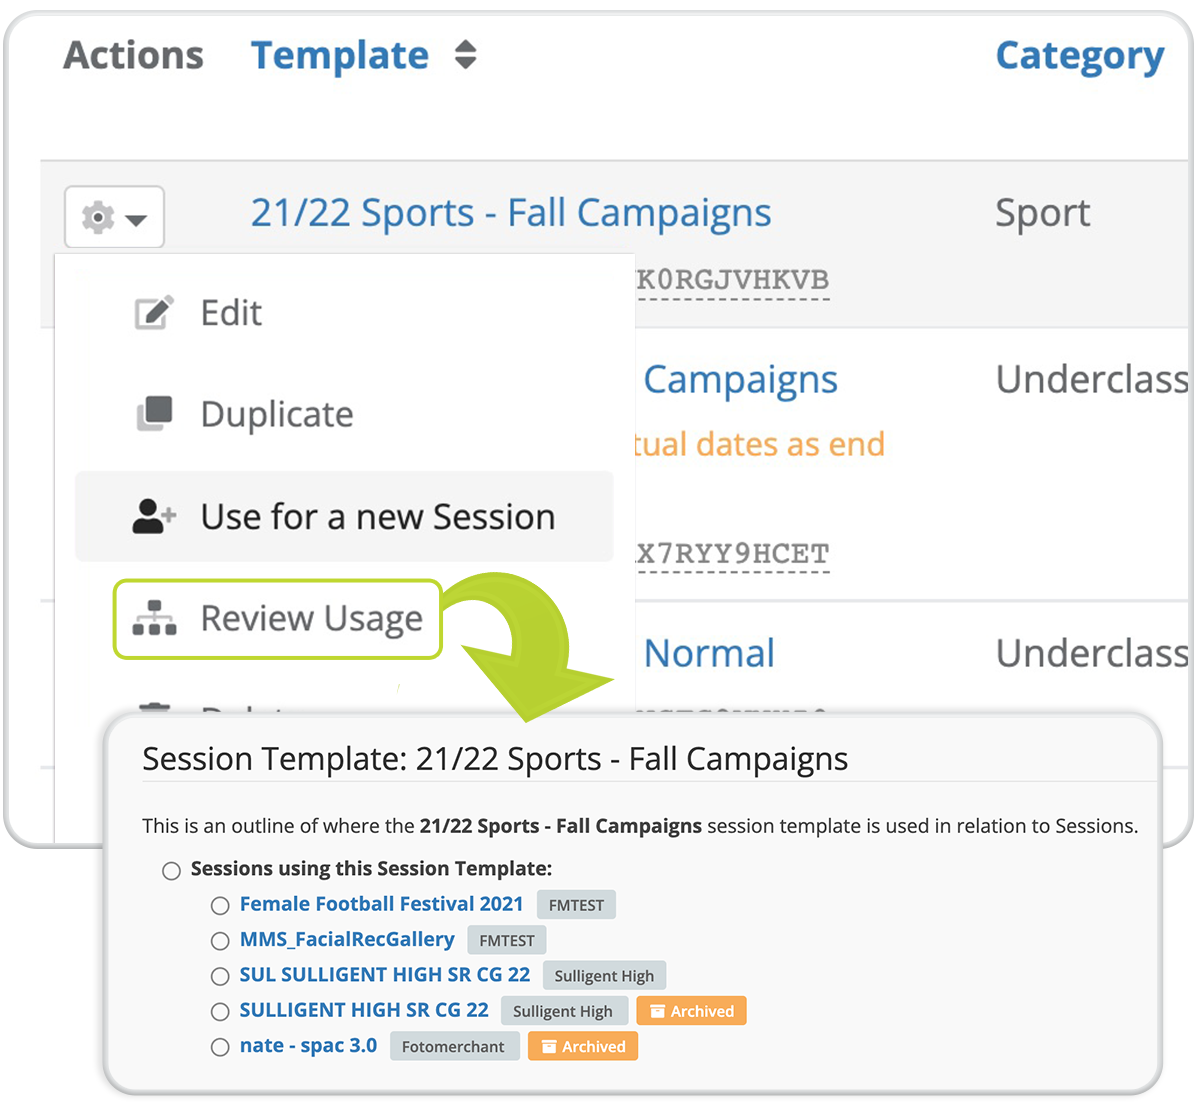Click the Edit pencil icon

click(x=154, y=313)
